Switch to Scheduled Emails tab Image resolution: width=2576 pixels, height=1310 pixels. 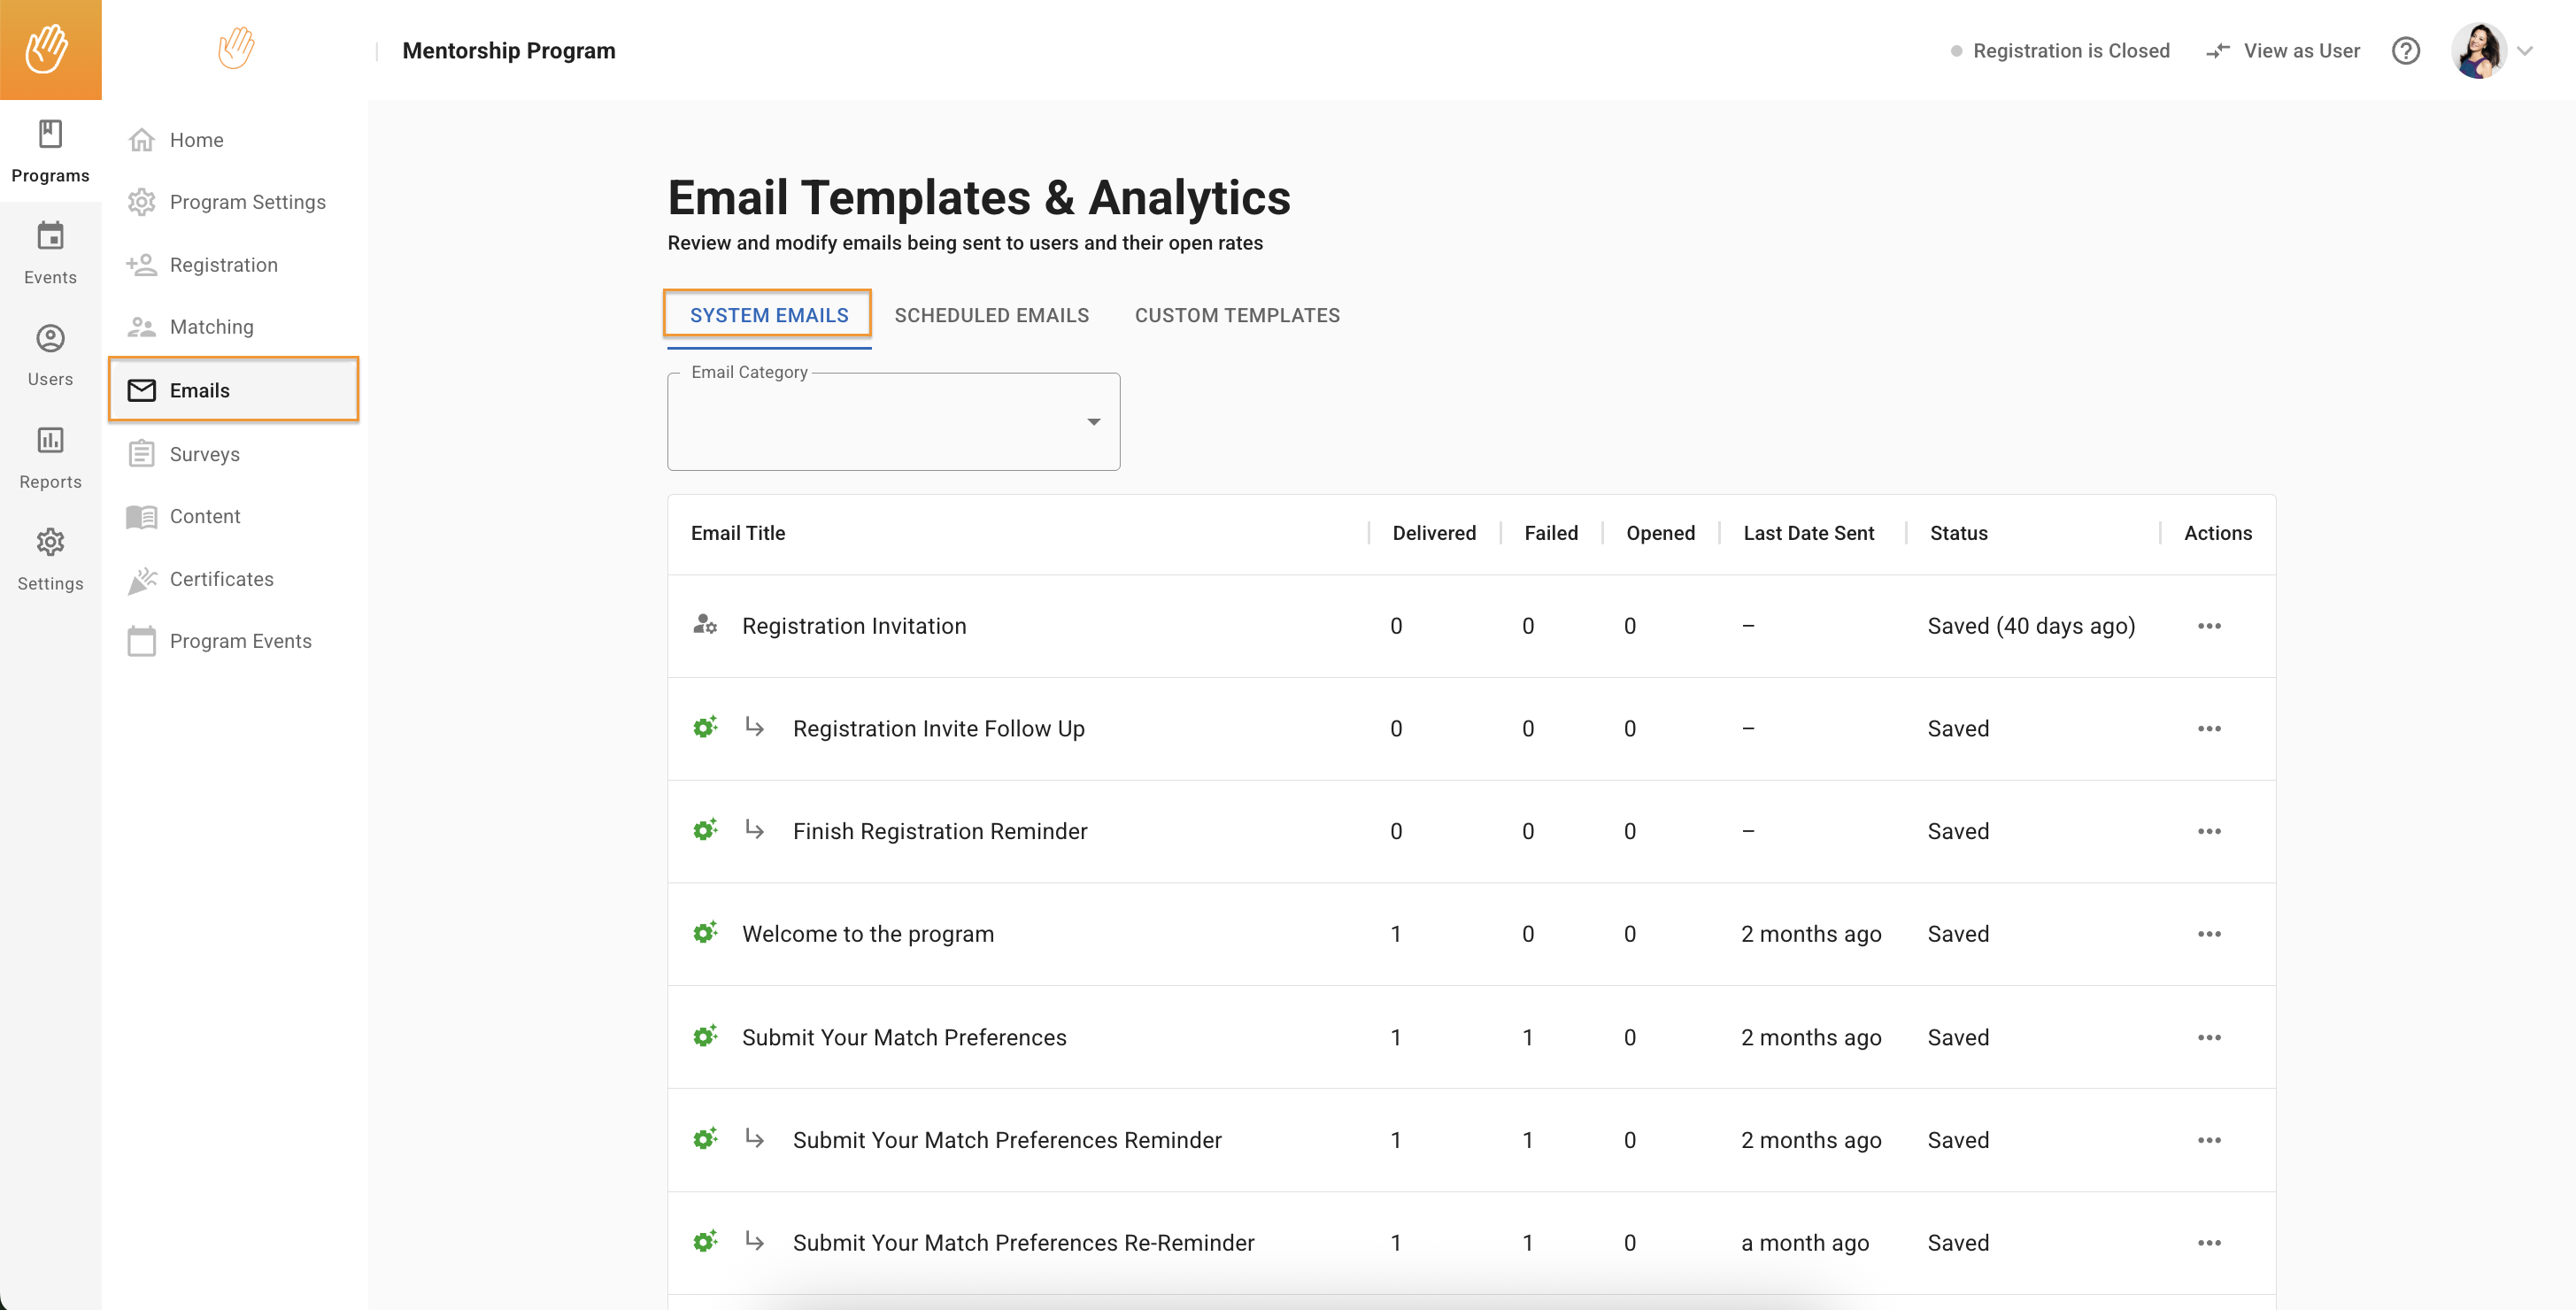(991, 315)
